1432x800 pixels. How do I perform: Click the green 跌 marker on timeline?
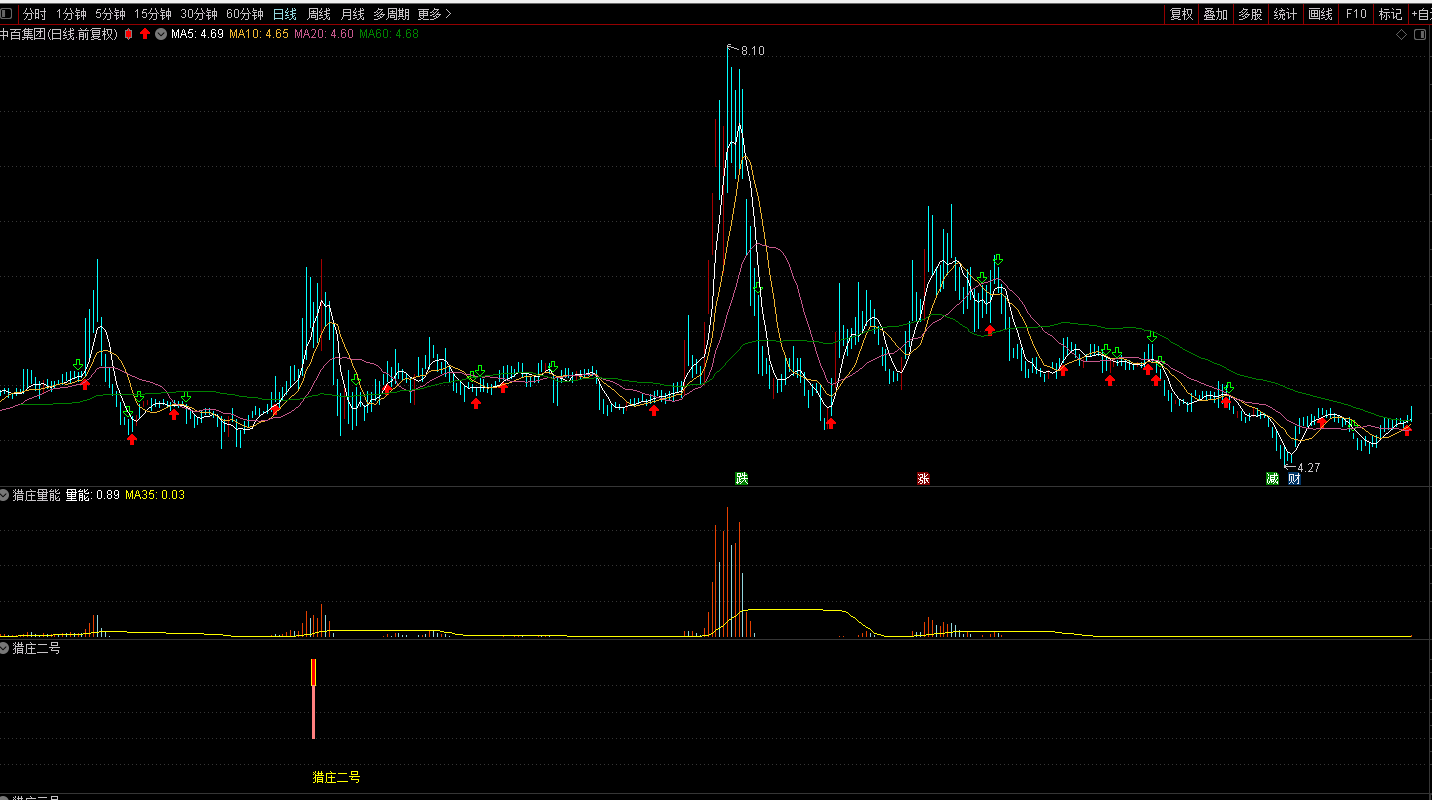pos(742,479)
